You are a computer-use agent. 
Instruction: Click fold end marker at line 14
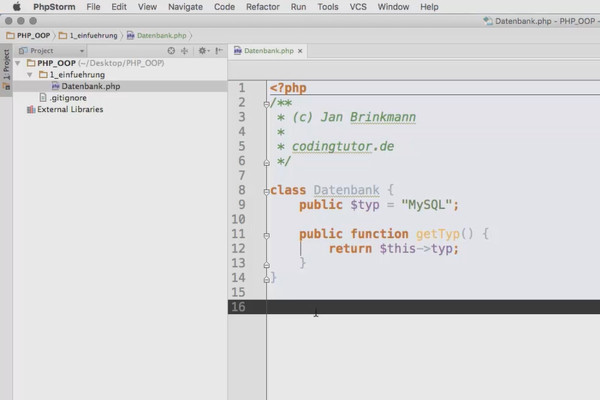tap(266, 279)
